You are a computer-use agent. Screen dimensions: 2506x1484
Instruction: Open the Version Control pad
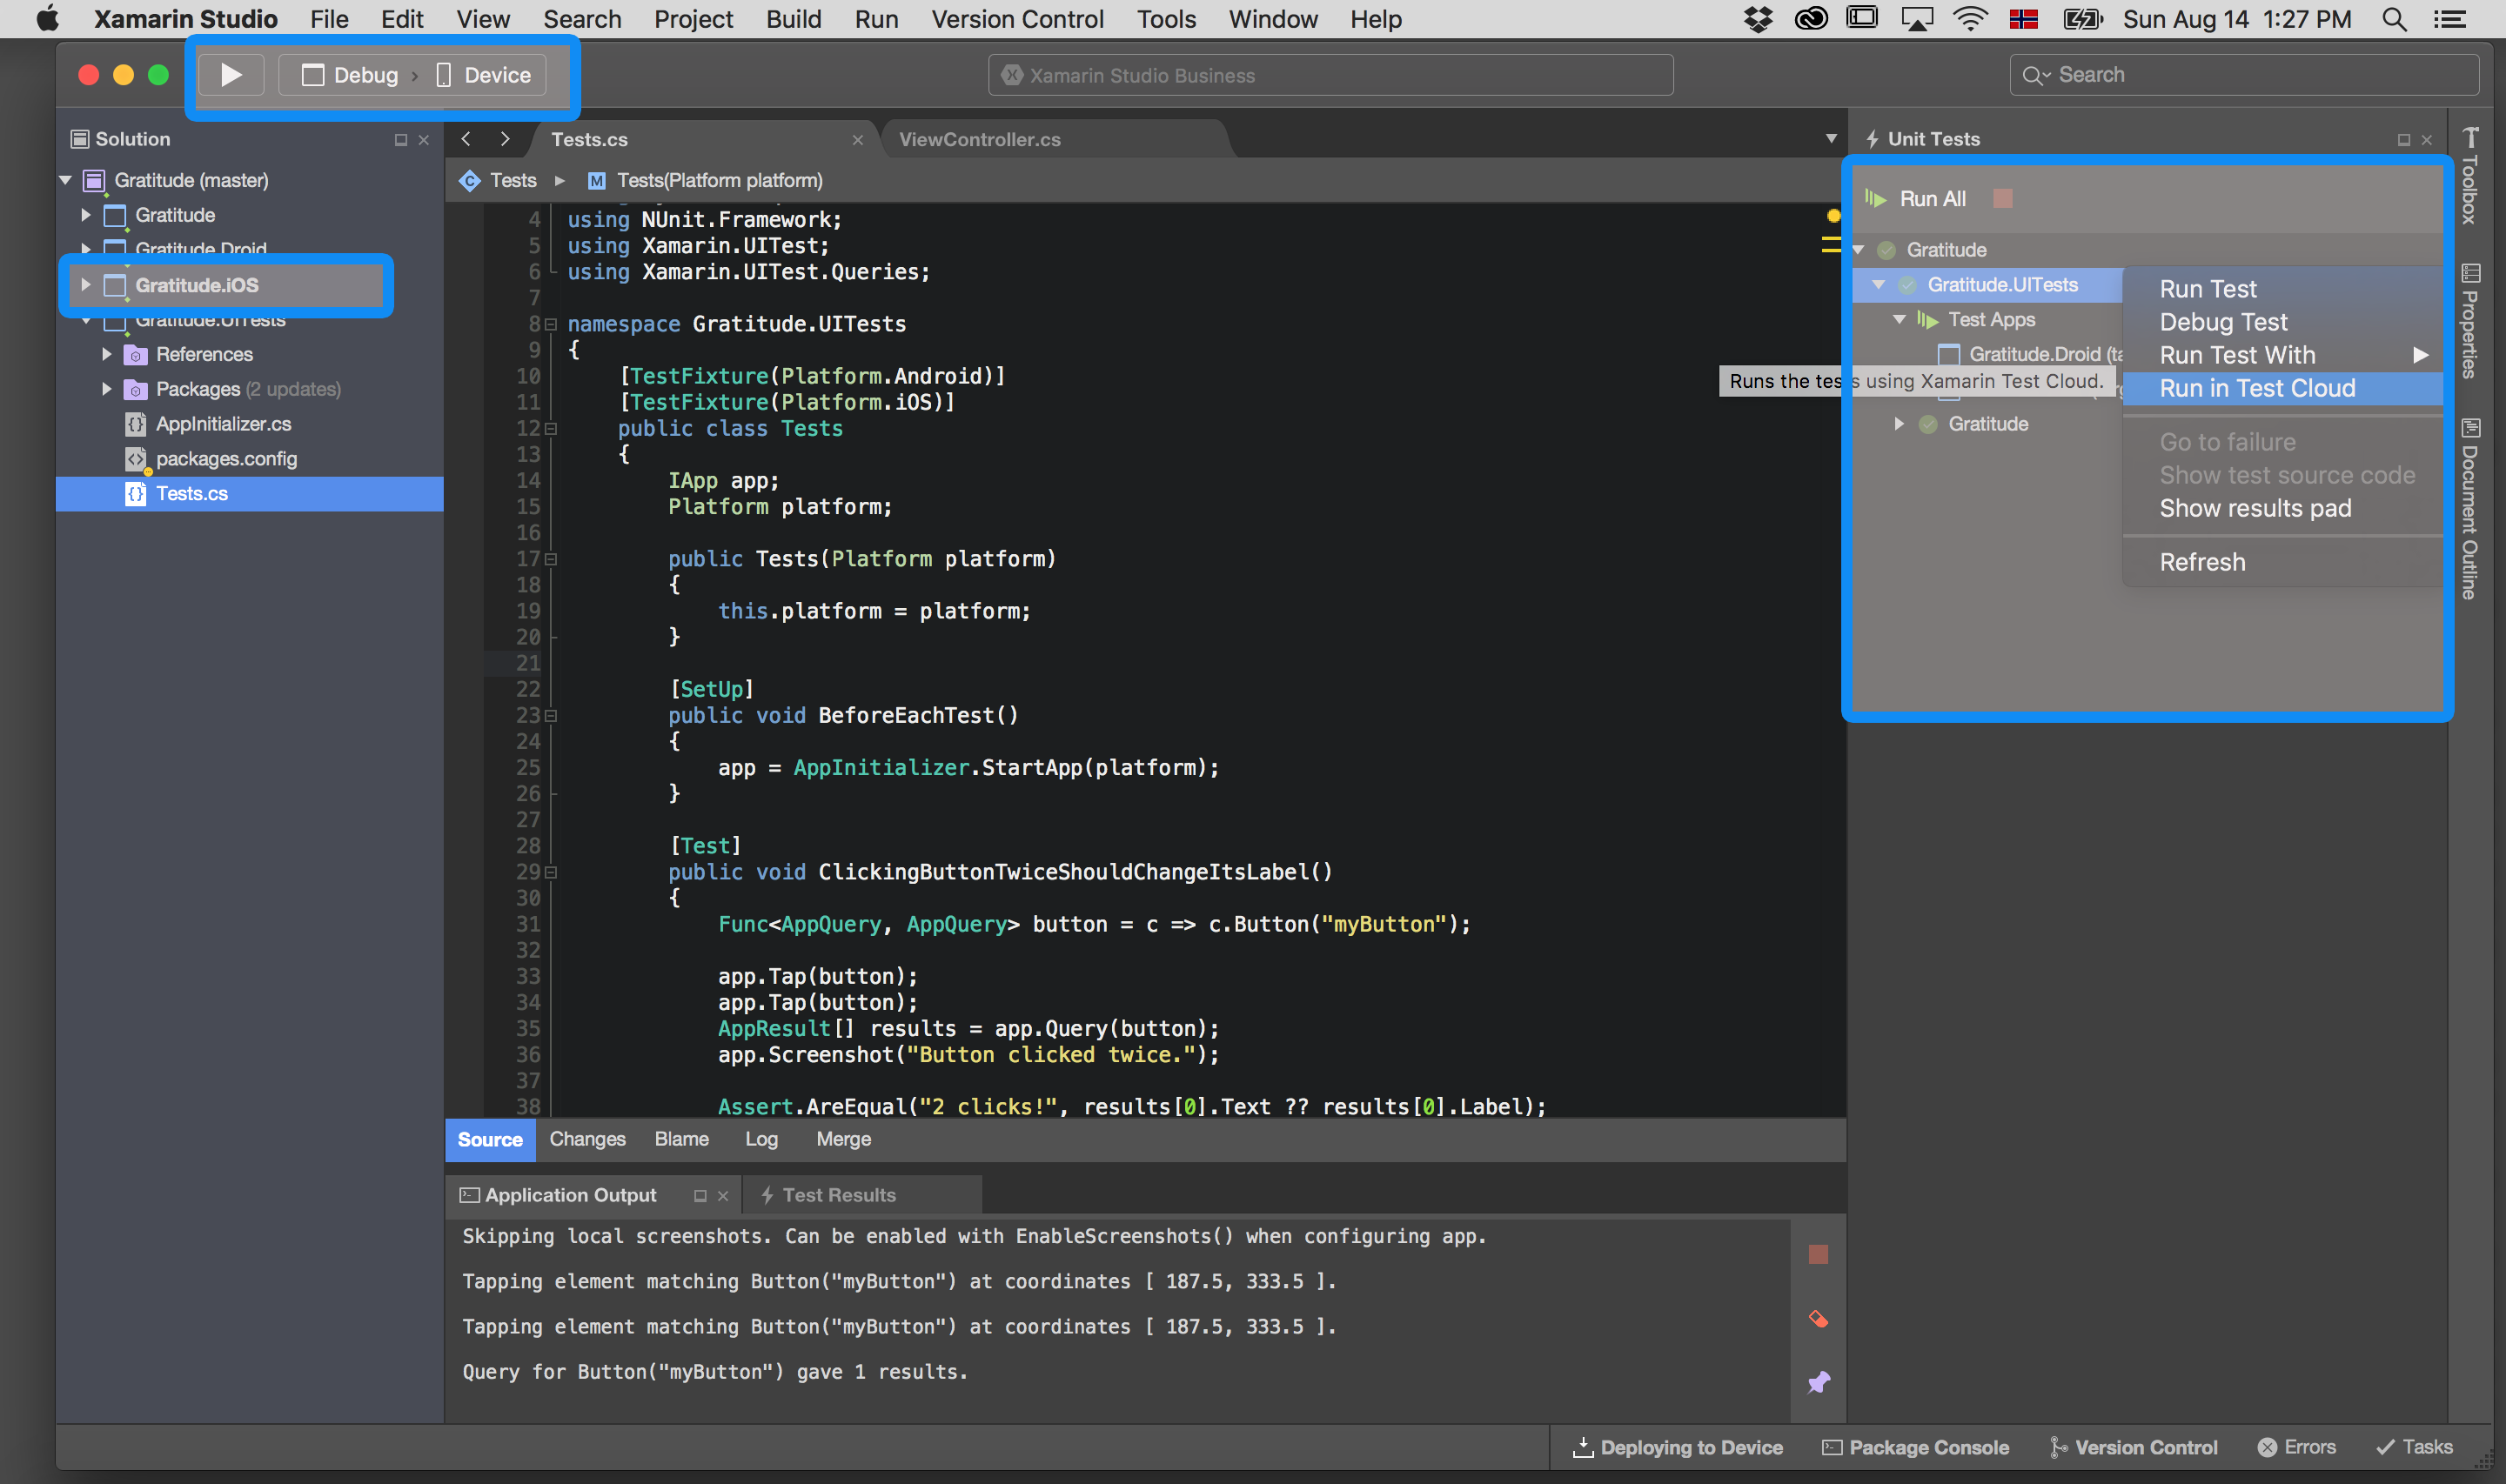click(2133, 1447)
